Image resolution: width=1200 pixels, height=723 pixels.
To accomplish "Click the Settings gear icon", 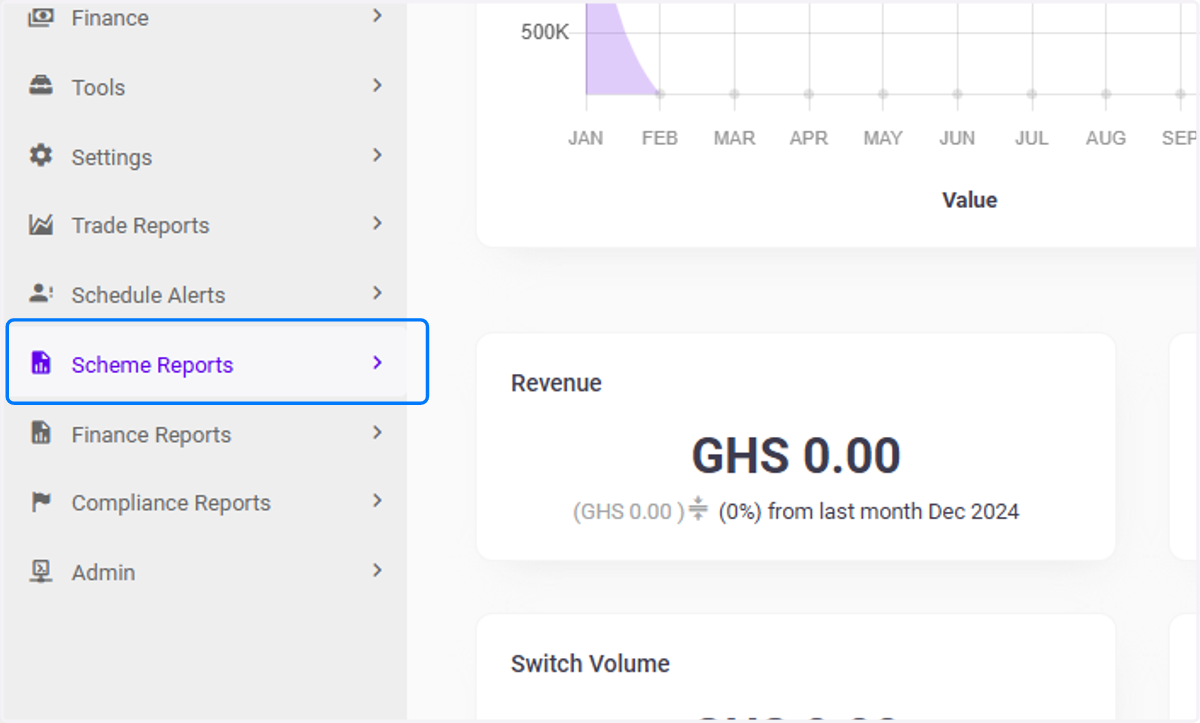I will click(41, 156).
